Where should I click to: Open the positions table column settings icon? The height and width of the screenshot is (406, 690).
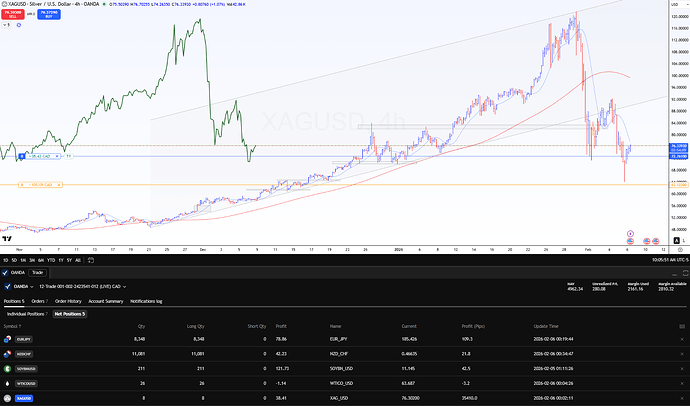[682, 326]
